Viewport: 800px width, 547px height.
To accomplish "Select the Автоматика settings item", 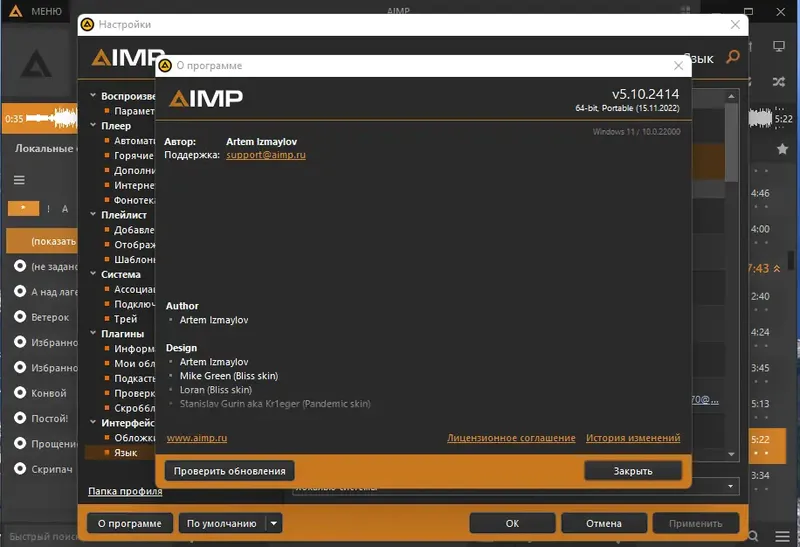I will [135, 141].
